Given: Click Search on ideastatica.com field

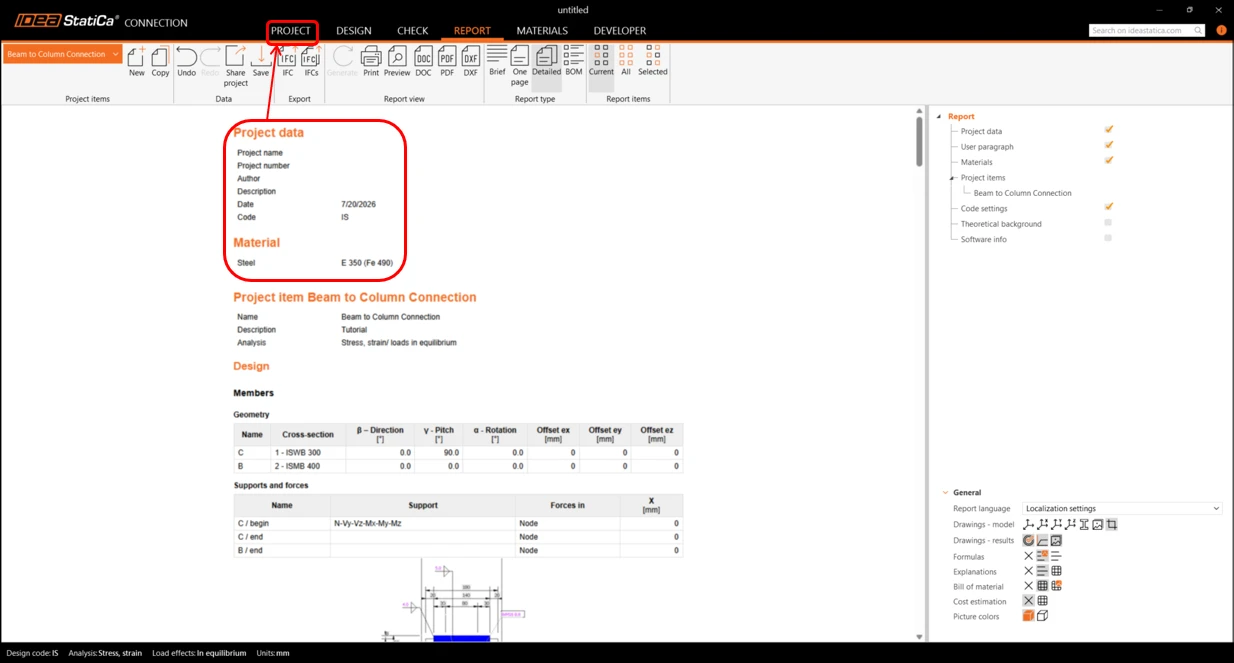Looking at the screenshot, I should coord(1146,31).
